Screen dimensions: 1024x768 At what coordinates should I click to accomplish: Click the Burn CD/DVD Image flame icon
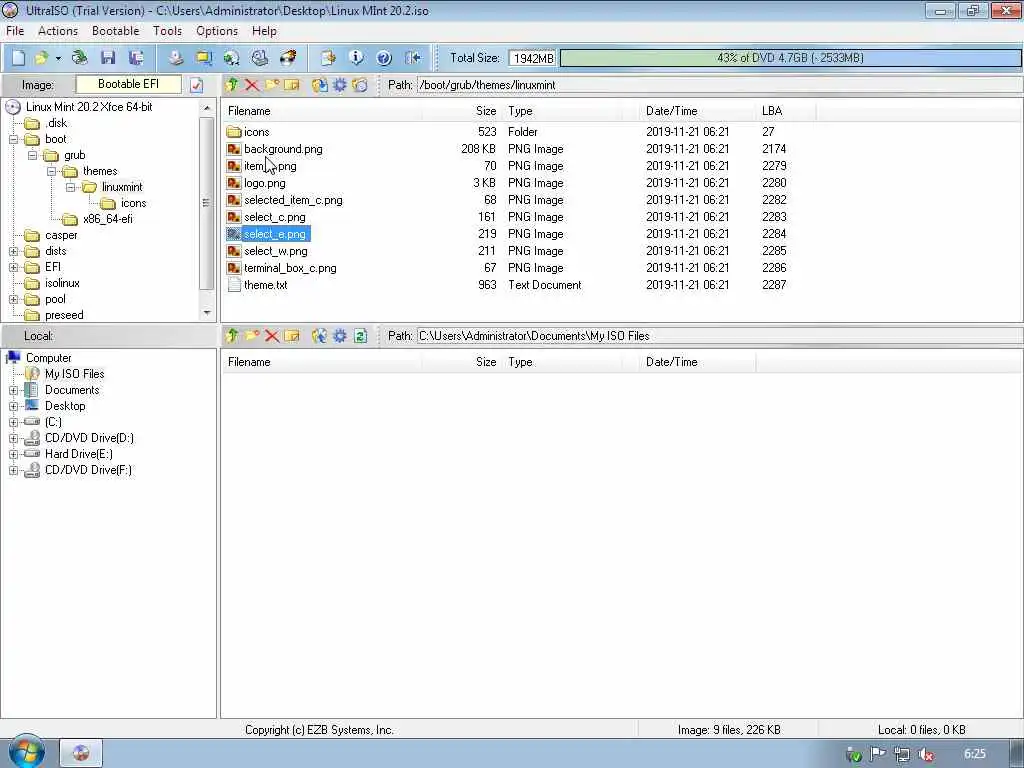(288, 58)
